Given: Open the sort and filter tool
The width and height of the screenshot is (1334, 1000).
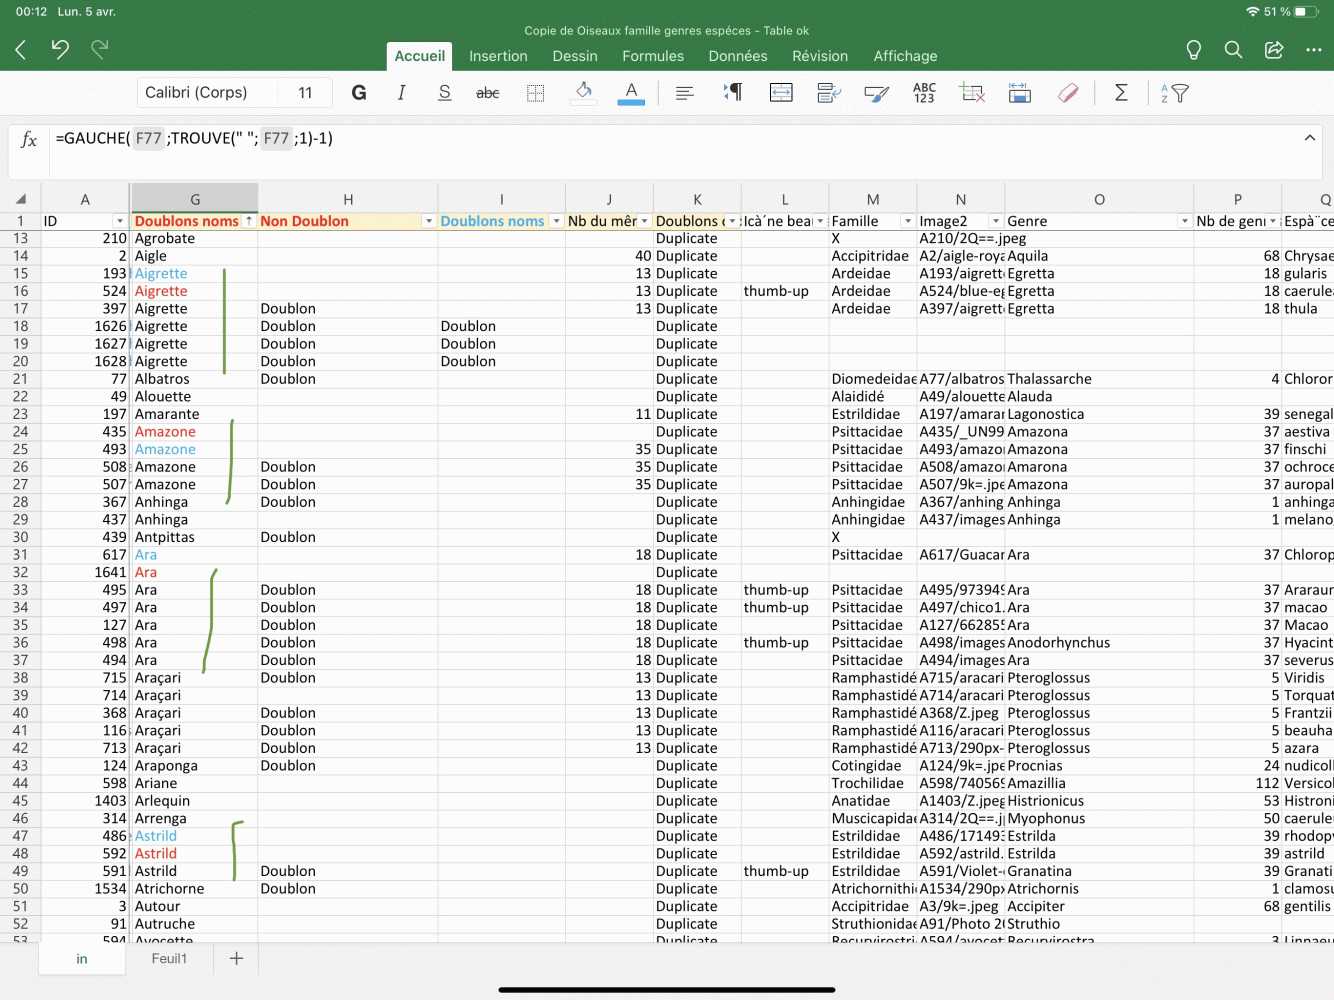Looking at the screenshot, I should pos(1174,93).
